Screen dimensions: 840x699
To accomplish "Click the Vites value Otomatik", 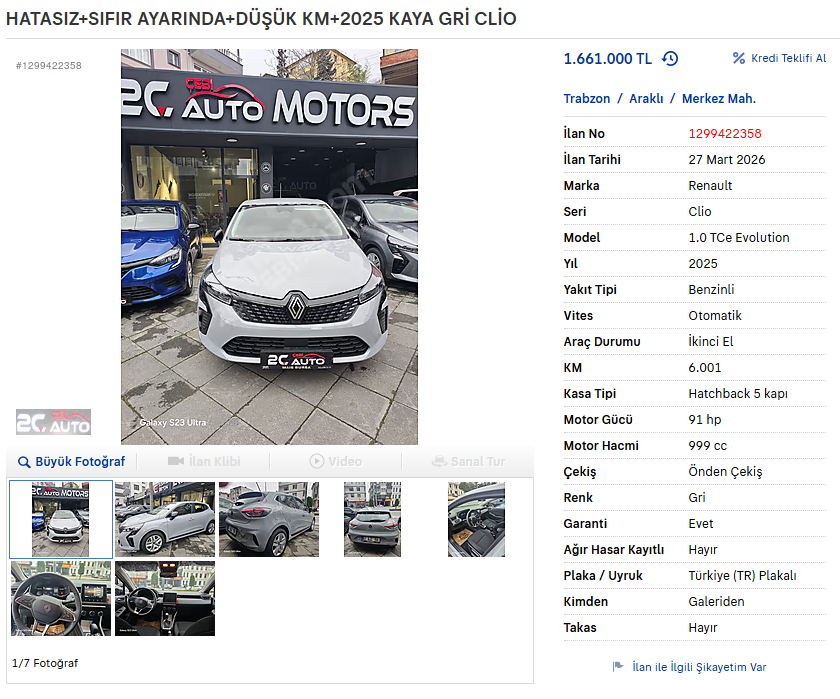I will coord(715,315).
